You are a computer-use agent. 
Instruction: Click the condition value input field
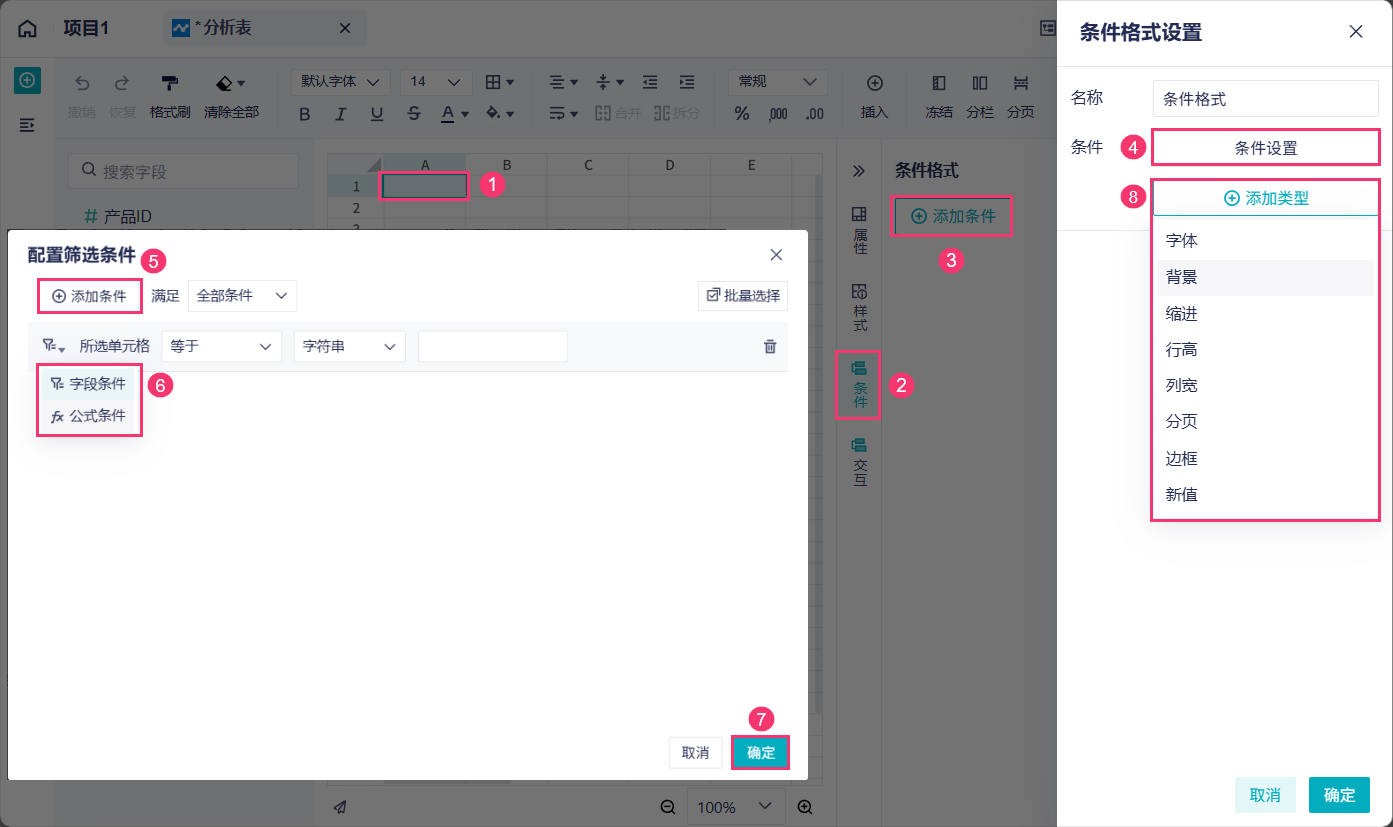pos(493,346)
